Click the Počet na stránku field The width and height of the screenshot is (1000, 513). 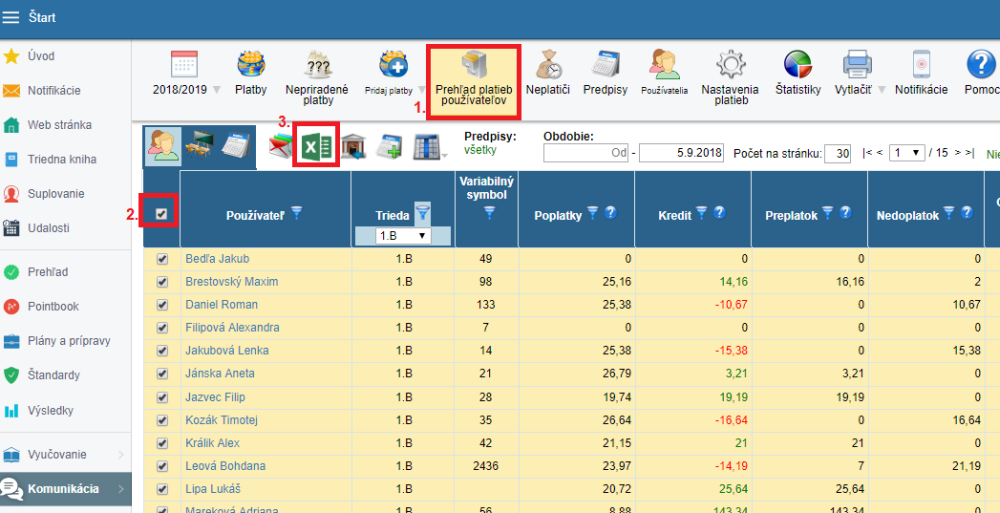pyautogui.click(x=837, y=154)
